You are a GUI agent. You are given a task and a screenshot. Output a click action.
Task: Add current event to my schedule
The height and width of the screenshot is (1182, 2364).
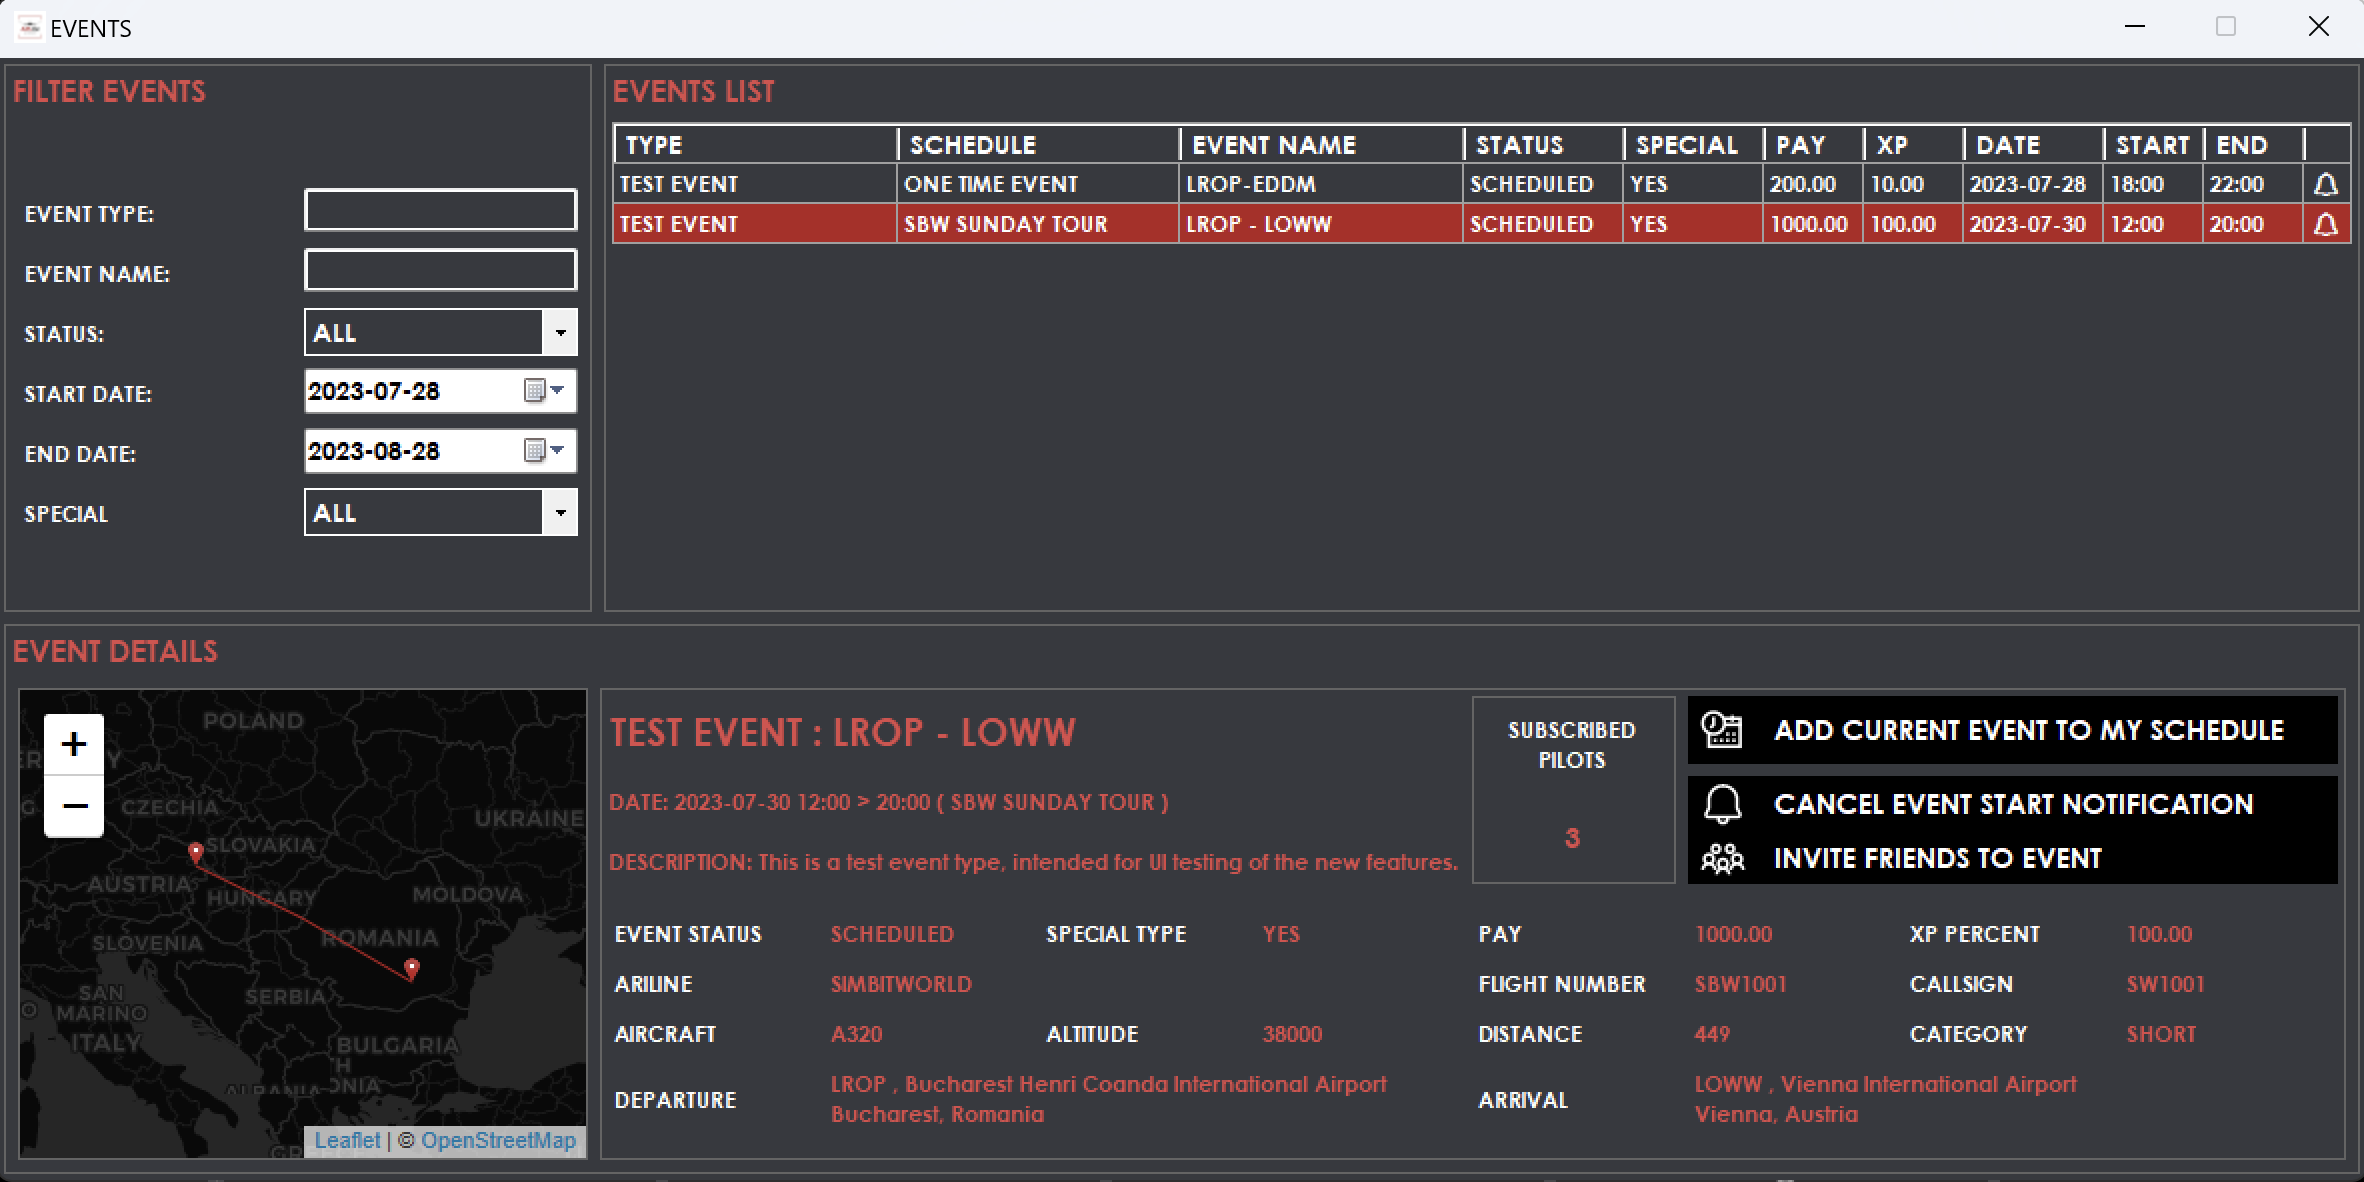(x=2028, y=730)
